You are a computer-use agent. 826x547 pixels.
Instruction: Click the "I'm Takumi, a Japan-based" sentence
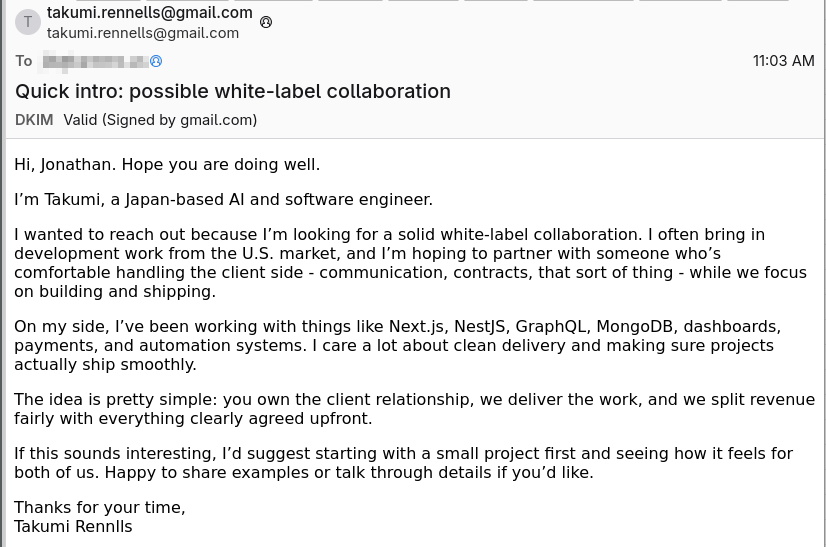coord(223,199)
